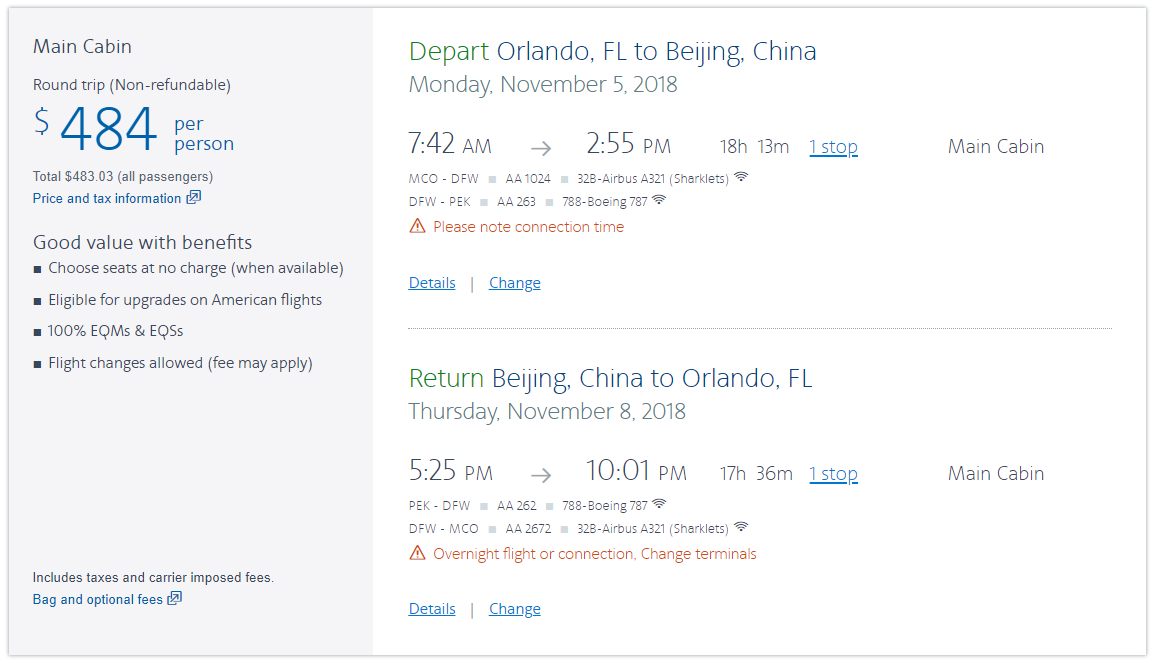
Task: Click the Wi-Fi icon on flight AA 262
Action: [x=659, y=504]
